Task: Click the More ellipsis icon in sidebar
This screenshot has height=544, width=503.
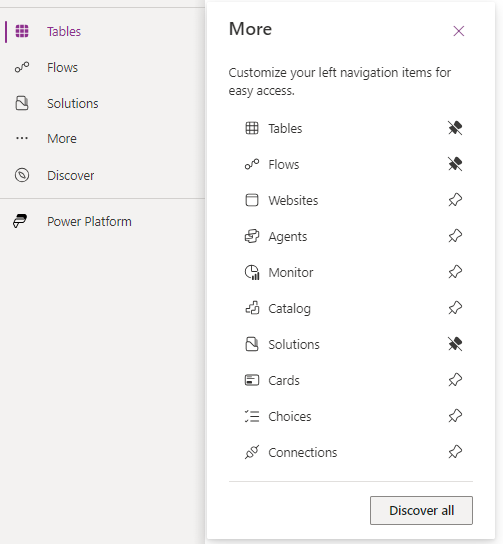Action: 22,138
